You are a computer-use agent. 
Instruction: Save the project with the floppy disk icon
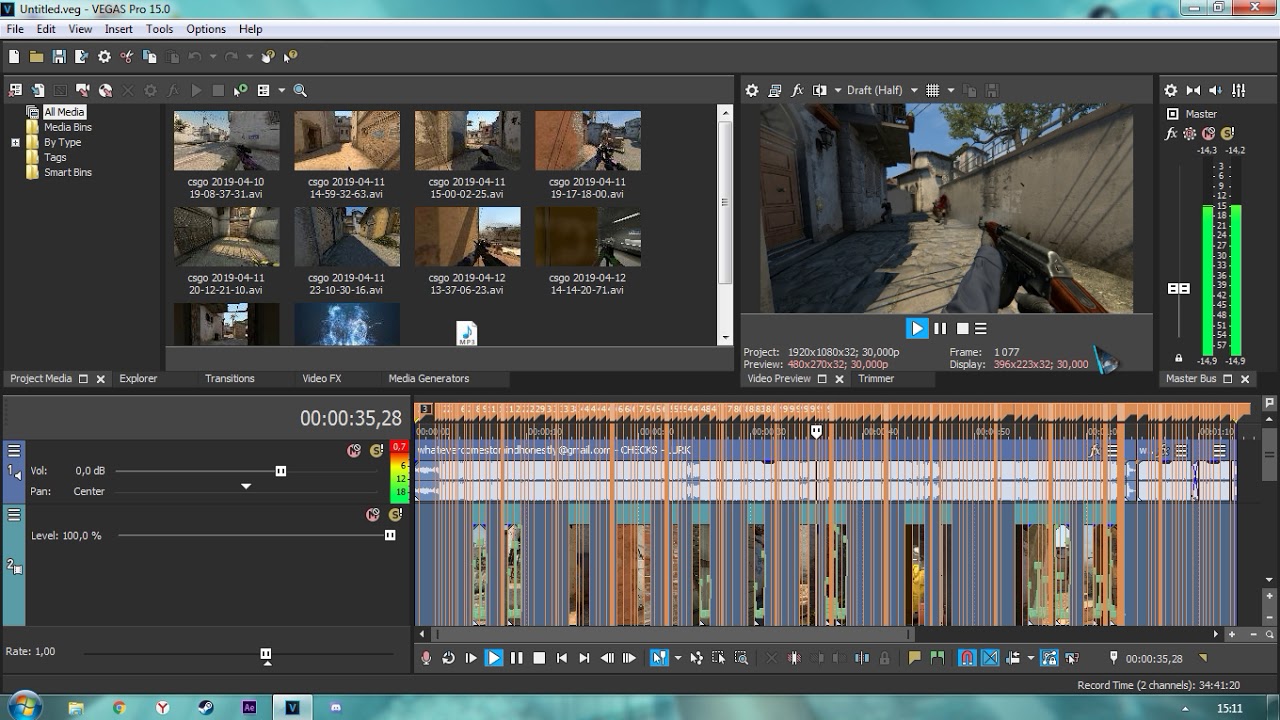59,57
